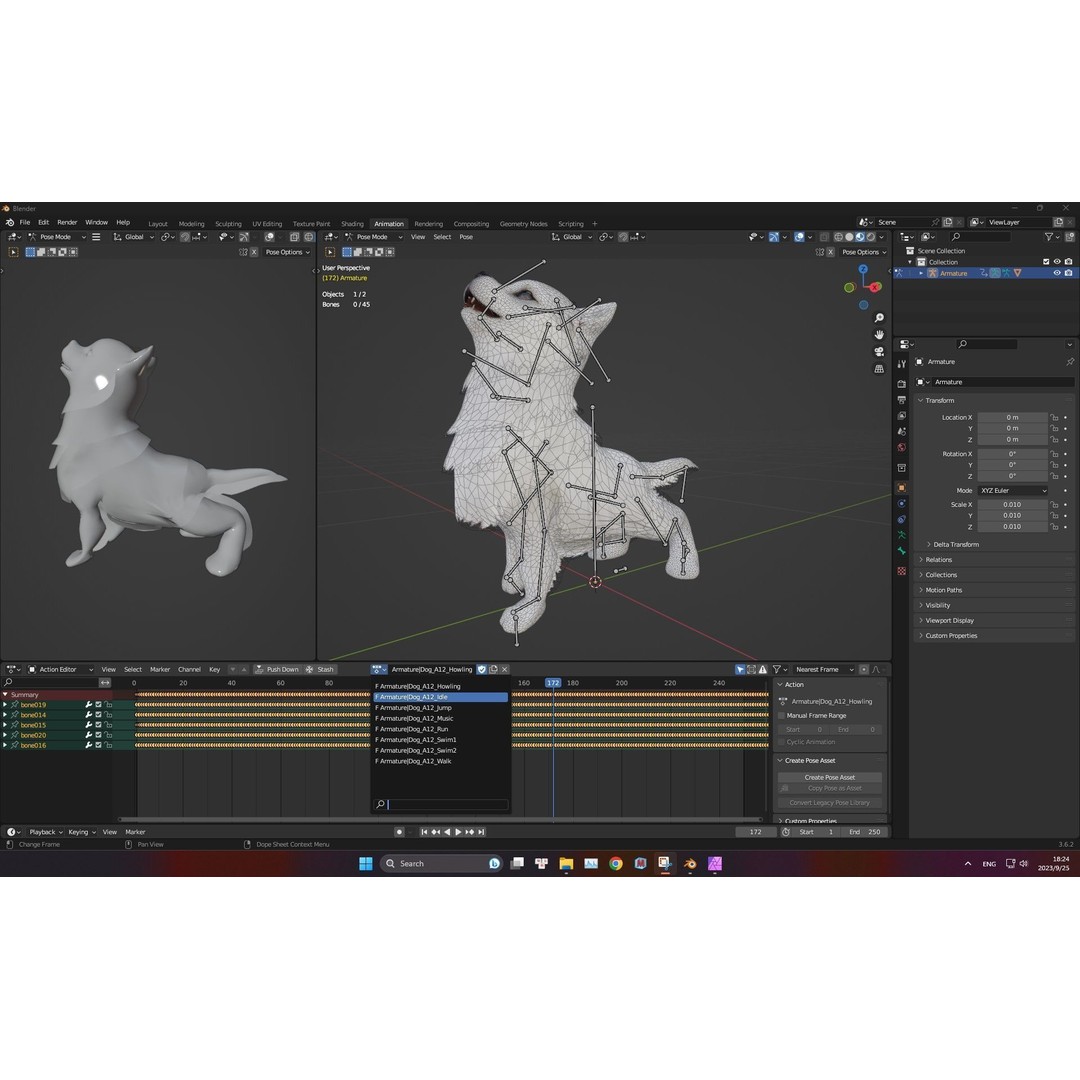
Task: Open rotation Mode XYZ Euler dropdown
Action: click(x=1013, y=490)
